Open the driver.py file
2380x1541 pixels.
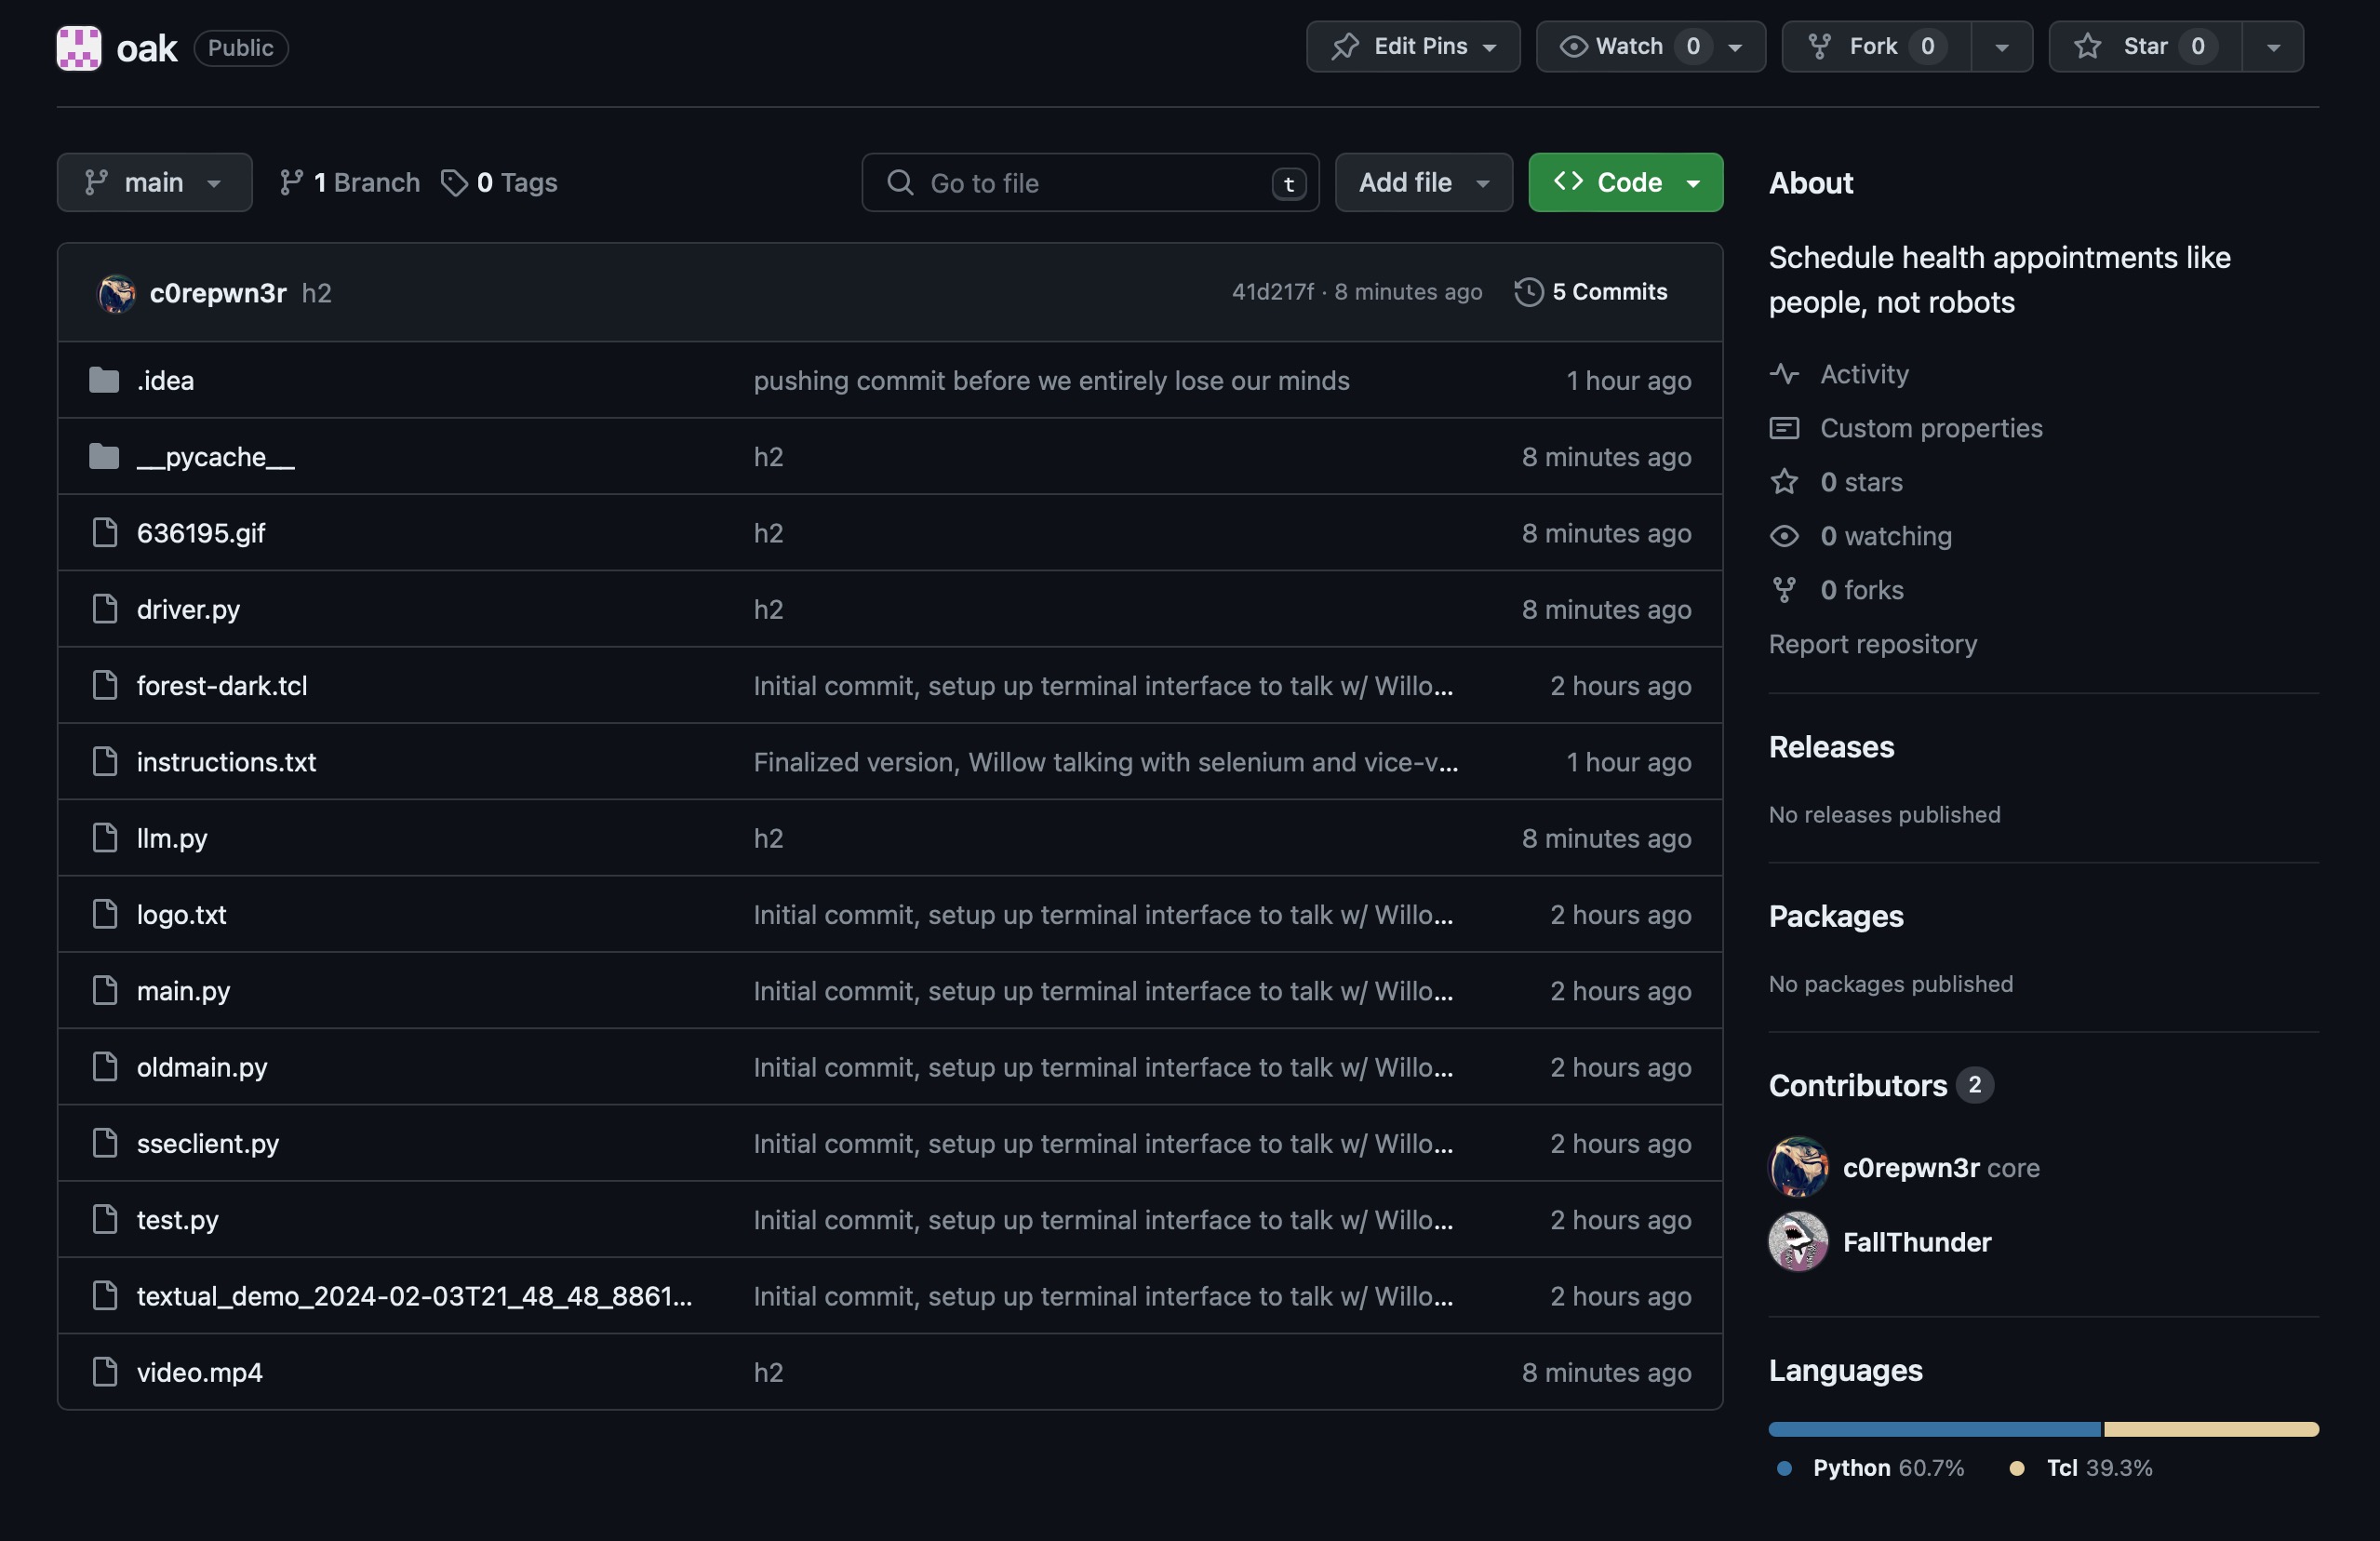(188, 609)
